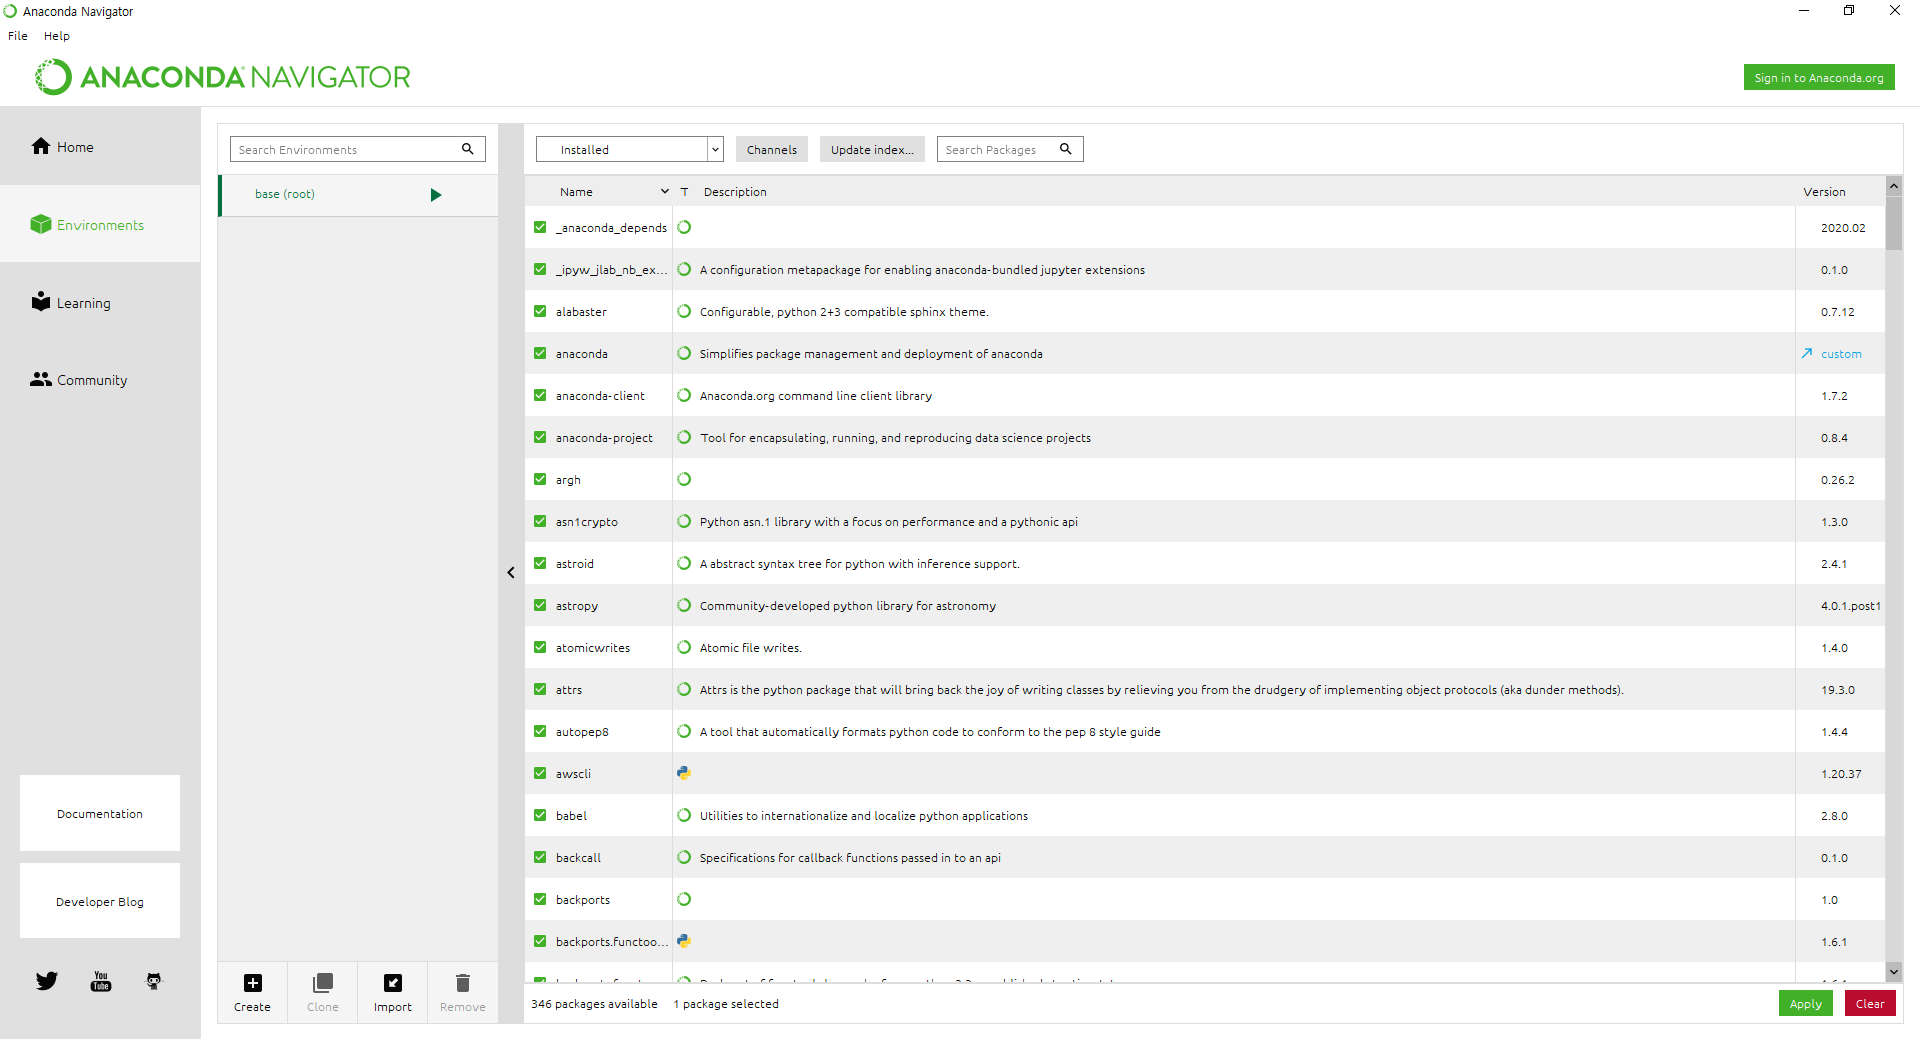The image size is (1920, 1039).
Task: Click the scrollbar up arrow in package list
Action: 1893,185
